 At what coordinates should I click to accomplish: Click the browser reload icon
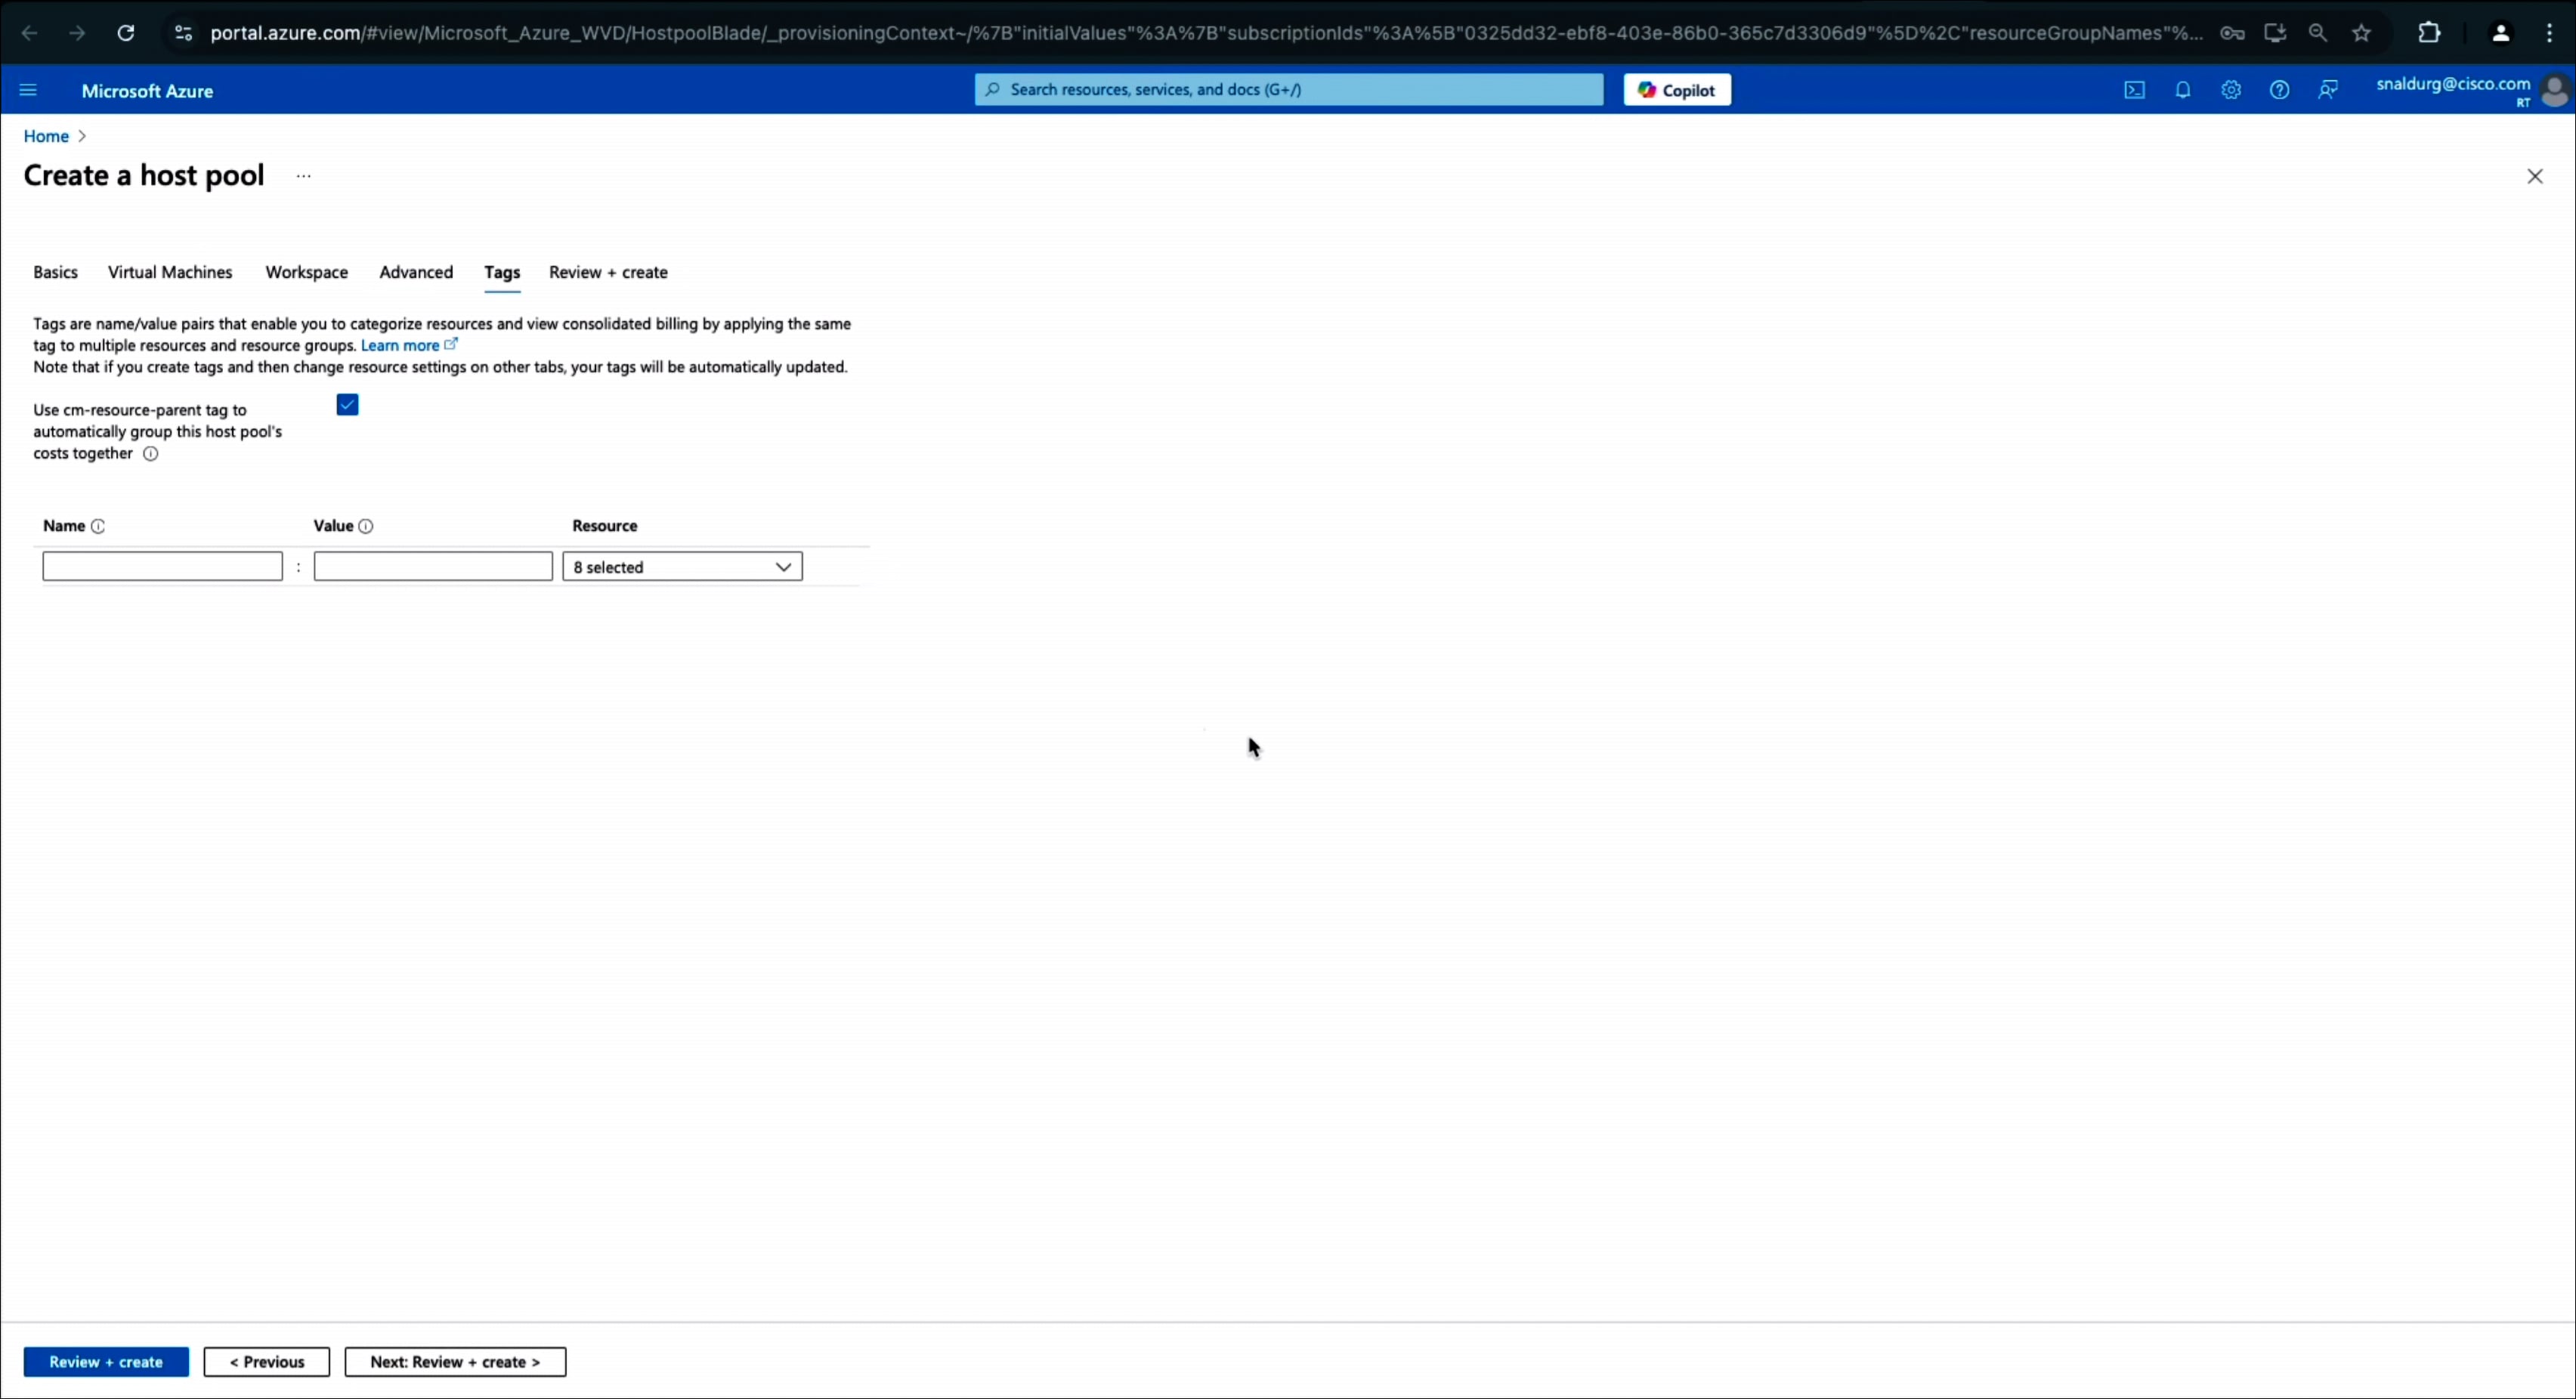coord(126,33)
